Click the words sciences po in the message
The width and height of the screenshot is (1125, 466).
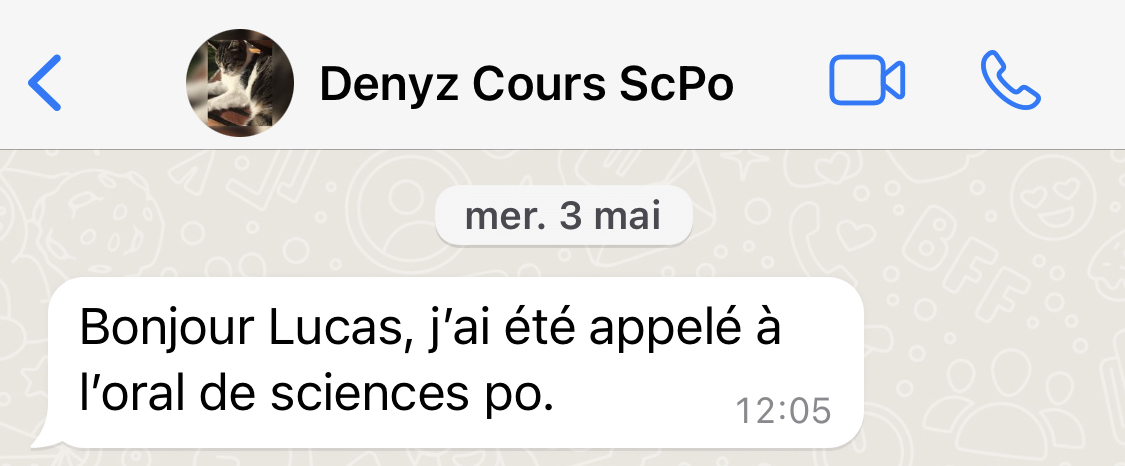click(x=412, y=394)
